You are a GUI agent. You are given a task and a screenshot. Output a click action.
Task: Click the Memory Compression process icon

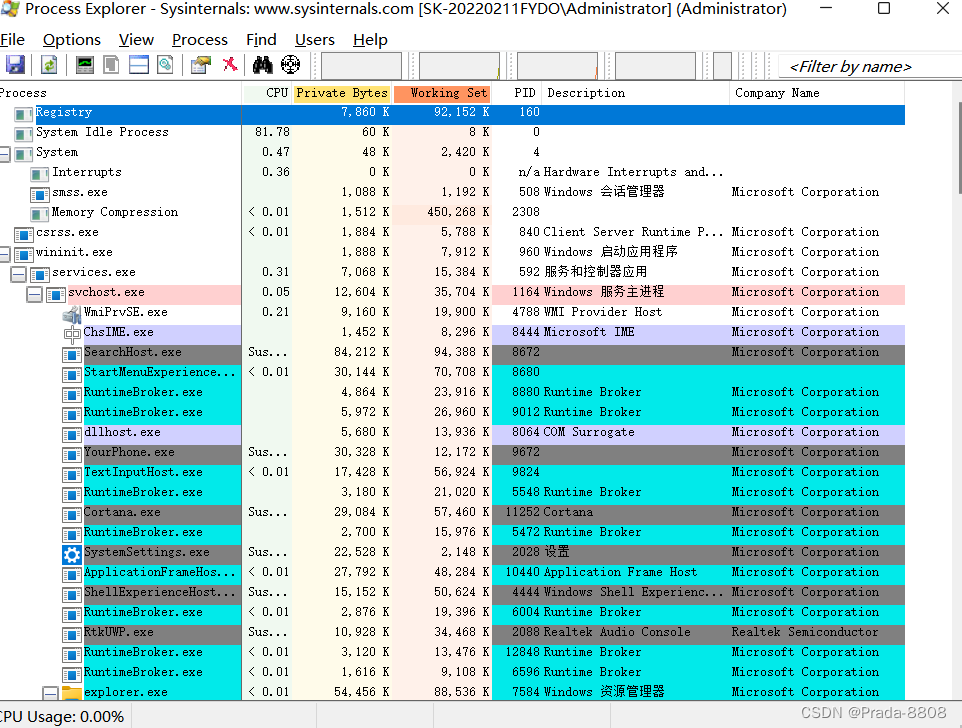pyautogui.click(x=39, y=215)
